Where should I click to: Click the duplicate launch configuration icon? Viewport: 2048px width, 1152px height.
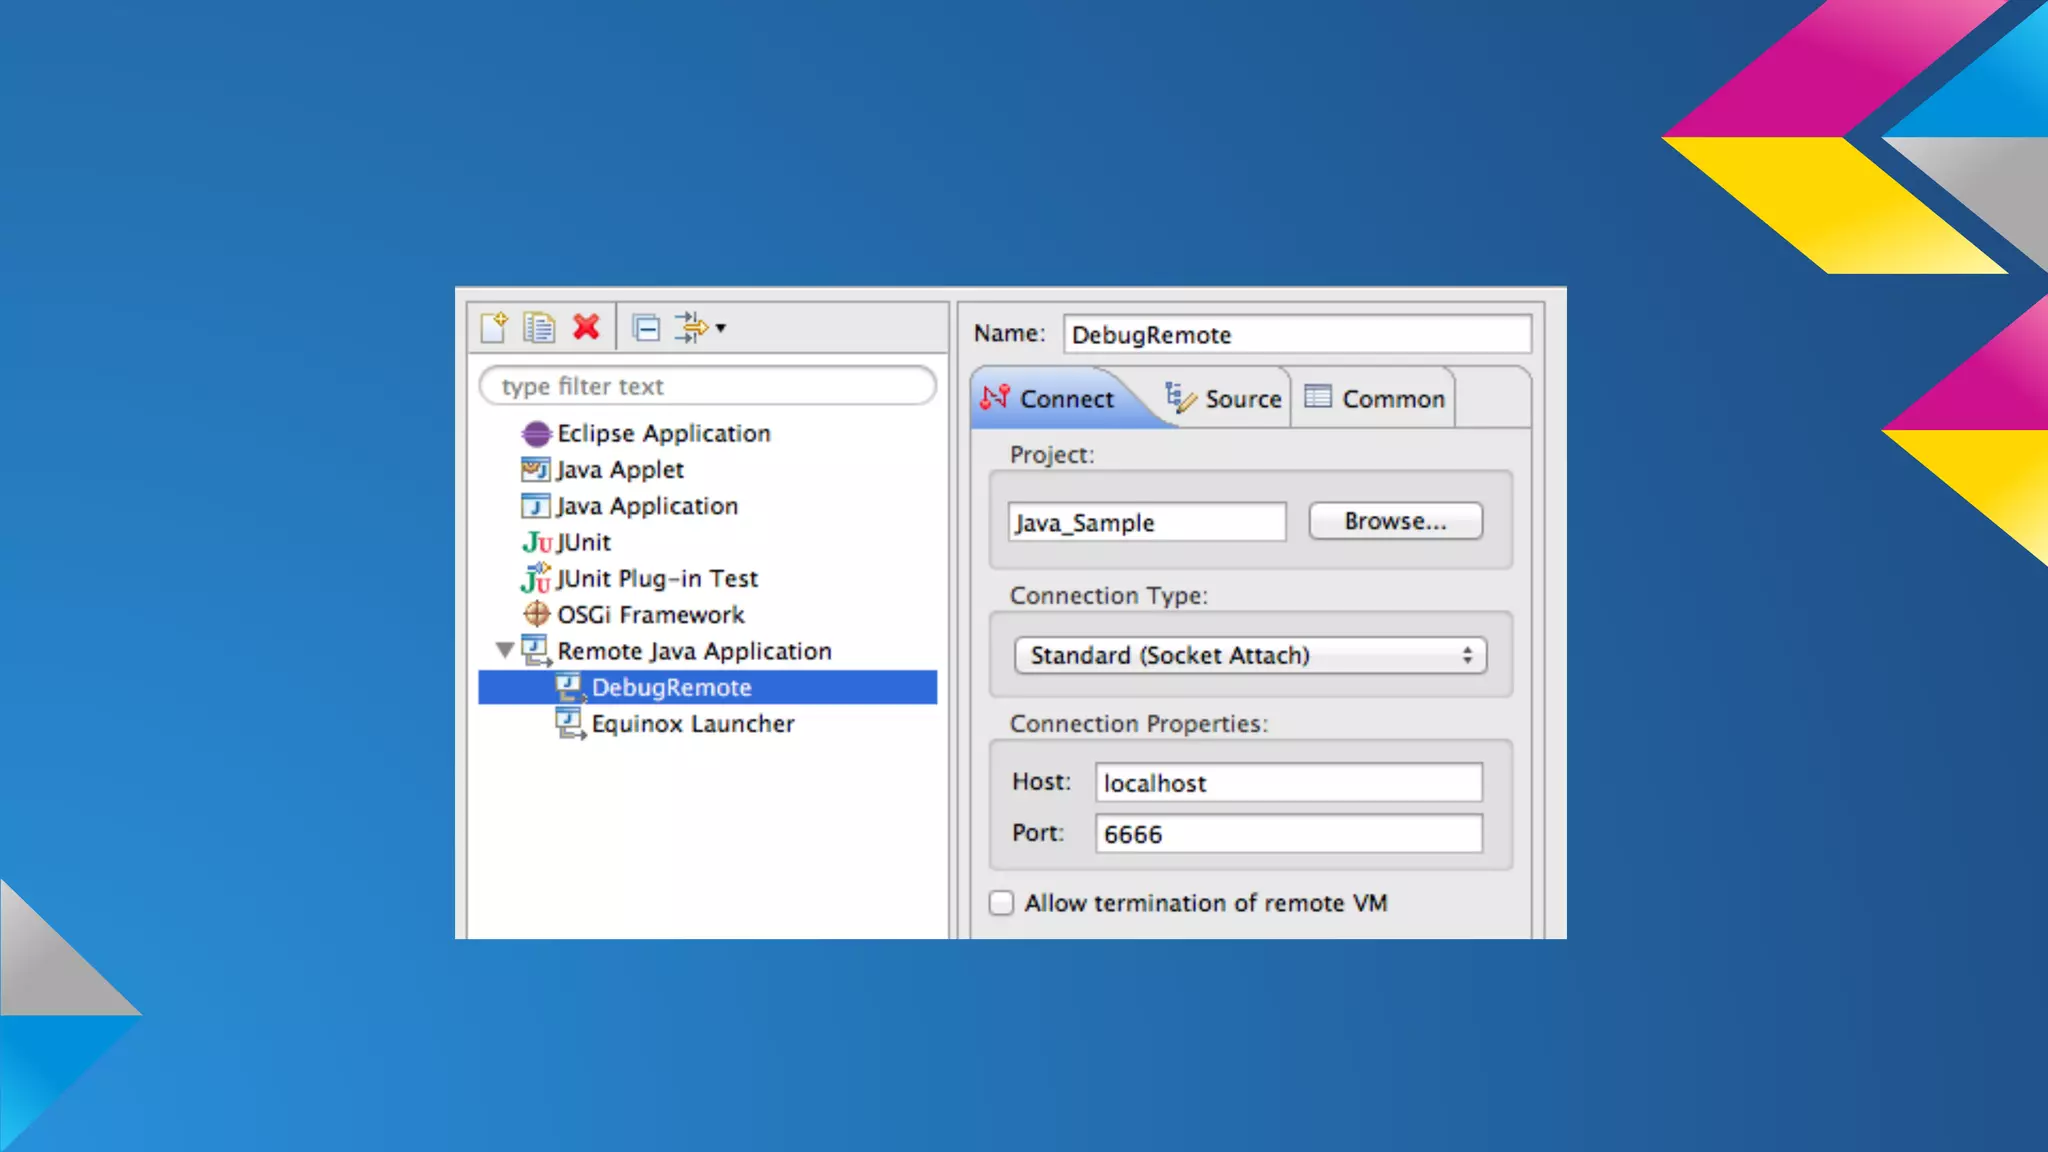point(539,327)
